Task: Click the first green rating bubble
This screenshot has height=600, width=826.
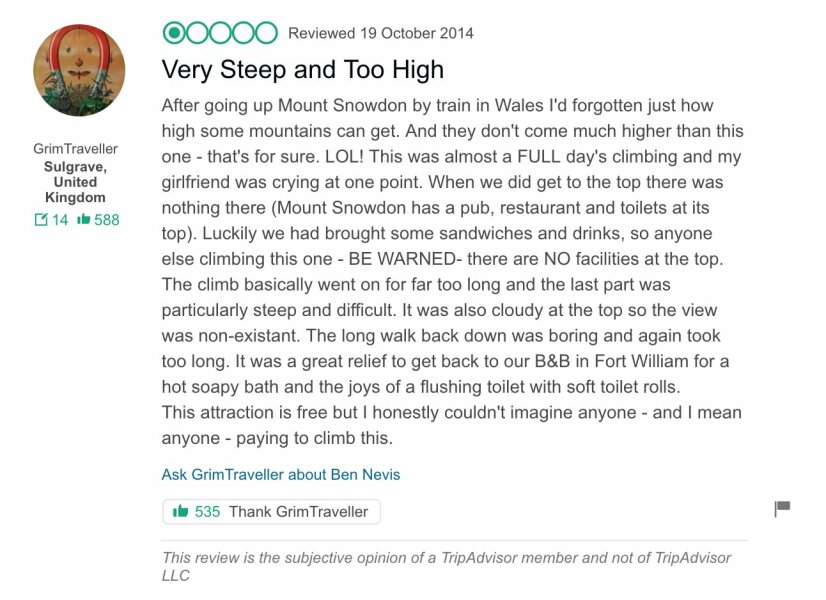Action: pos(171,32)
